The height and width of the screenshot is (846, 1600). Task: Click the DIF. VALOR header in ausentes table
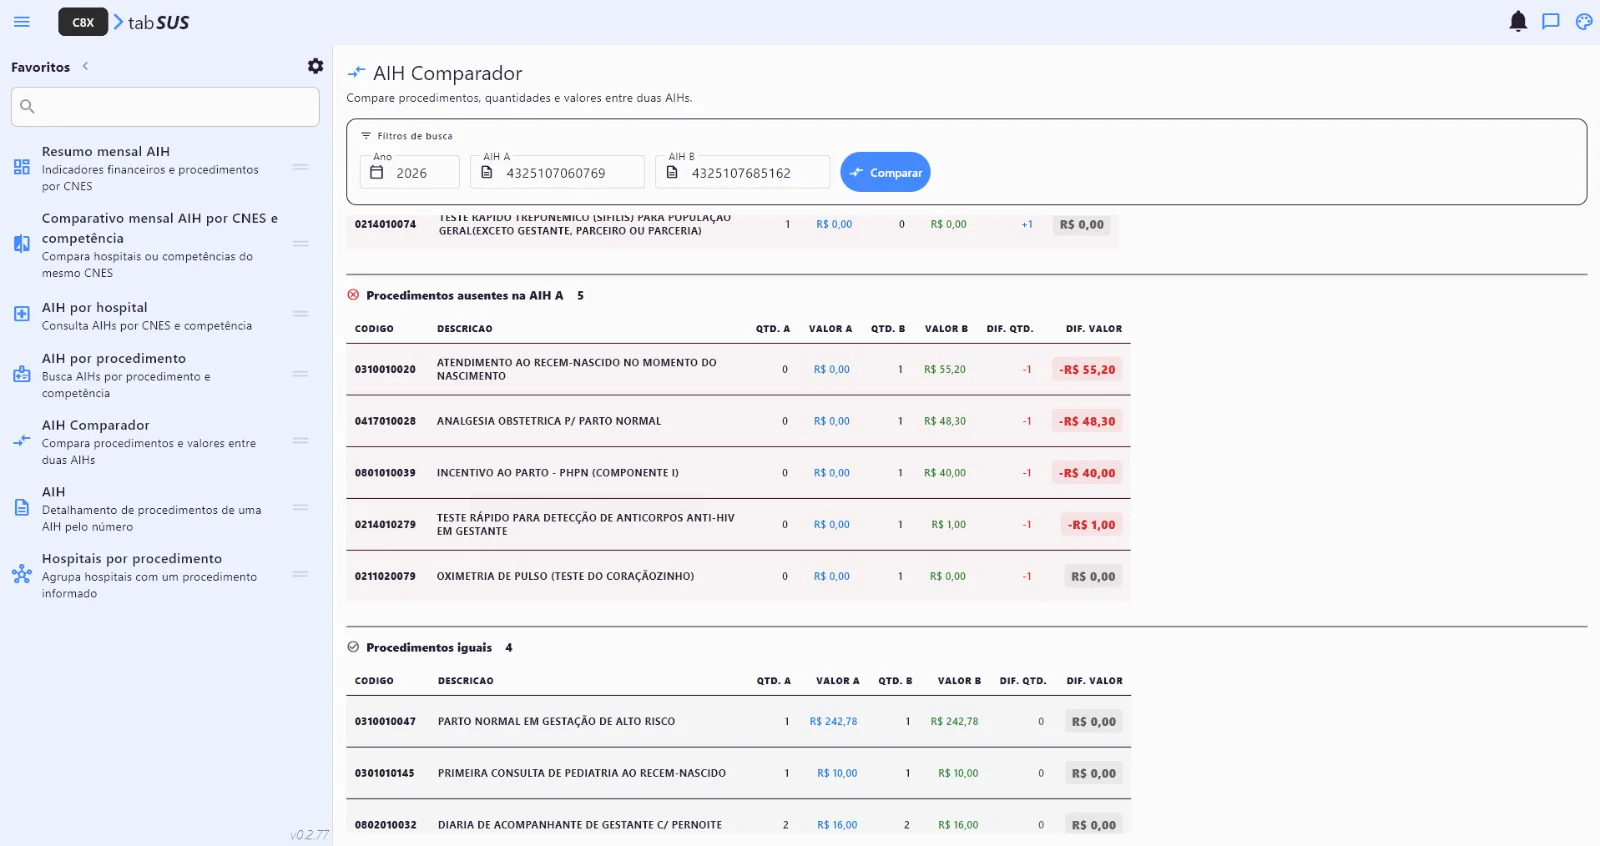pos(1094,329)
